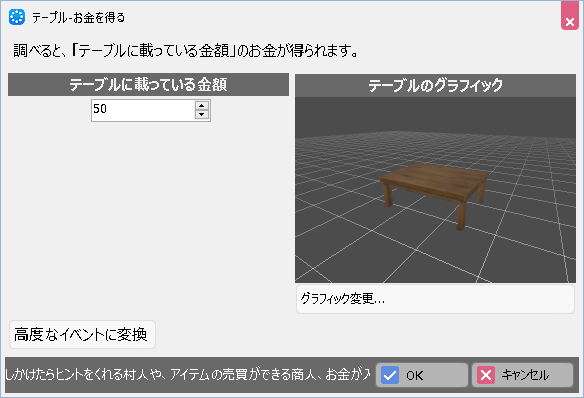Viewport: 584px width, 398px height.
Task: Decrease the amount with the down arrow
Action: pos(201,114)
